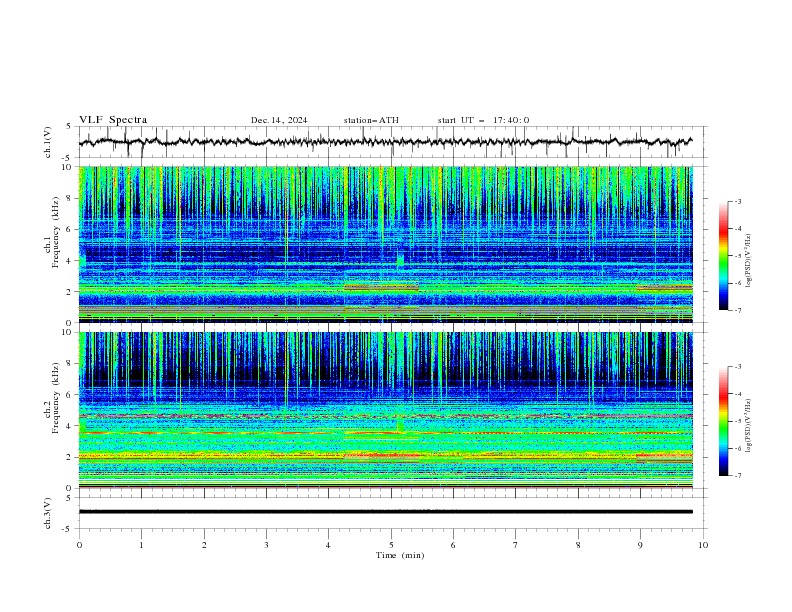Click the "ch.1(V)" waveform axis label
Image resolution: width=792 pixels, height=612 pixels.
tap(48, 142)
